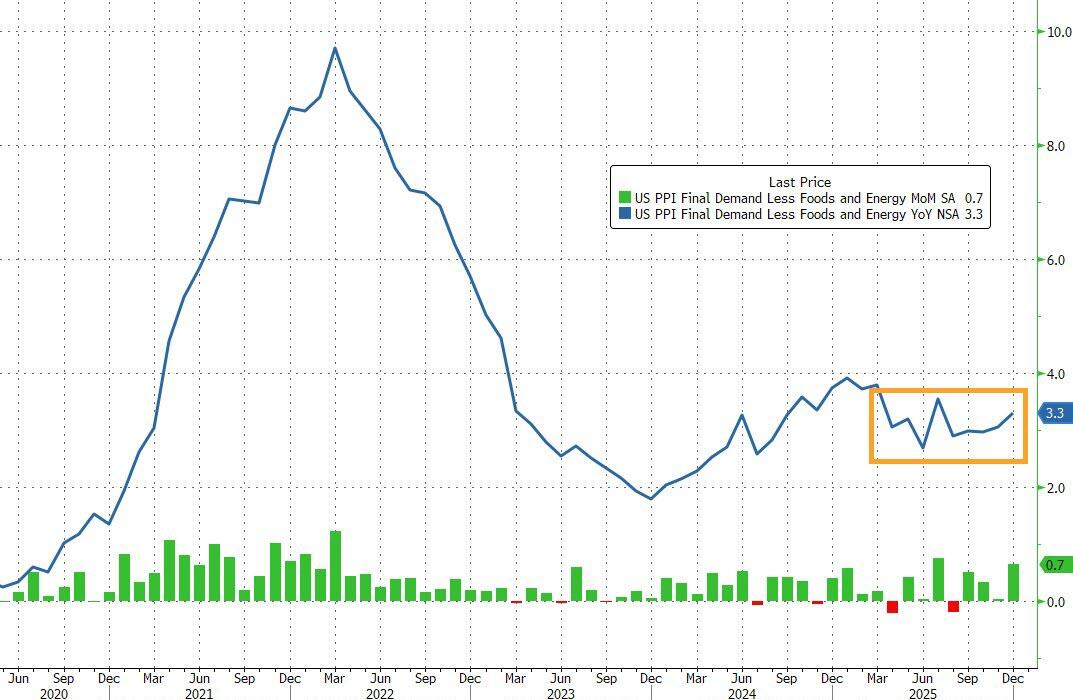Select the 2025 year label on the x-axis

pos(922,692)
